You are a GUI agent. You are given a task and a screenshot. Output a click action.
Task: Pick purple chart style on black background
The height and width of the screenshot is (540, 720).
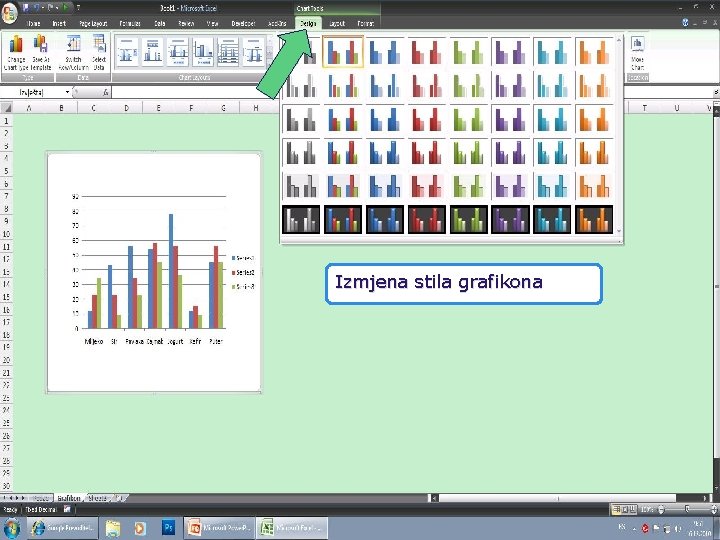[x=510, y=219]
